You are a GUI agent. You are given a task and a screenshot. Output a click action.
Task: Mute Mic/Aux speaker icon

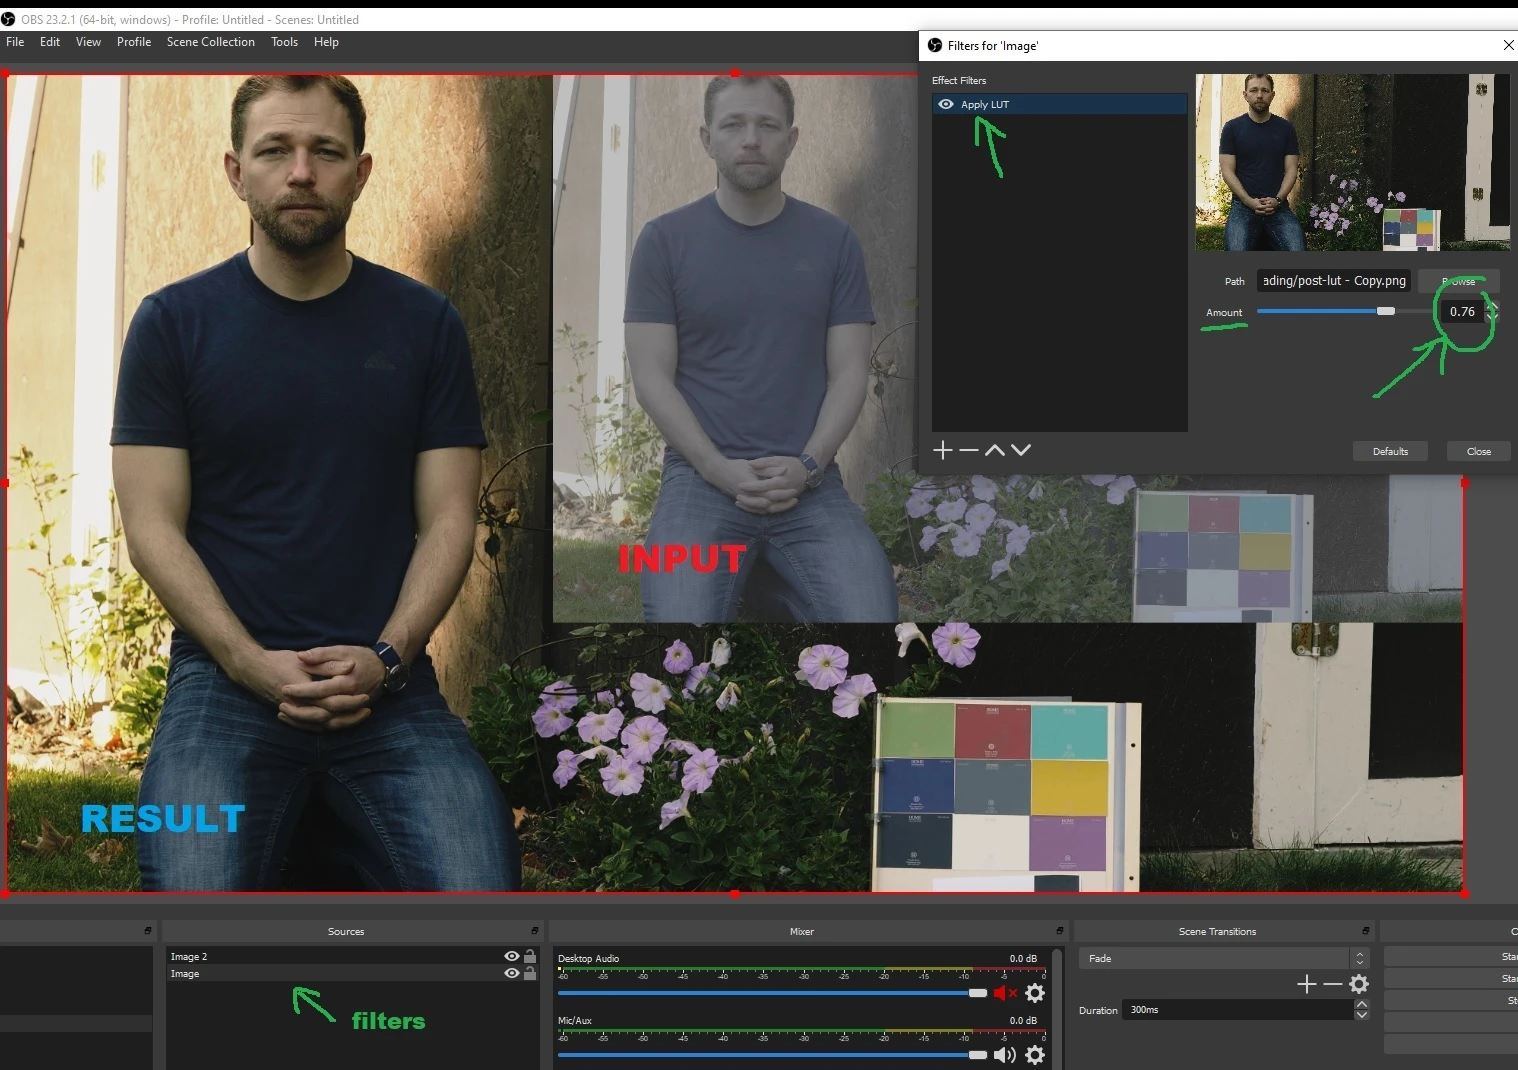click(x=1005, y=1054)
